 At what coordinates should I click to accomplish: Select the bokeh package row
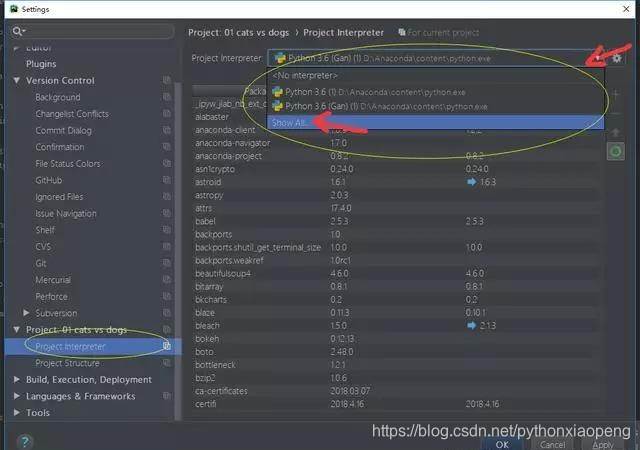(396, 339)
